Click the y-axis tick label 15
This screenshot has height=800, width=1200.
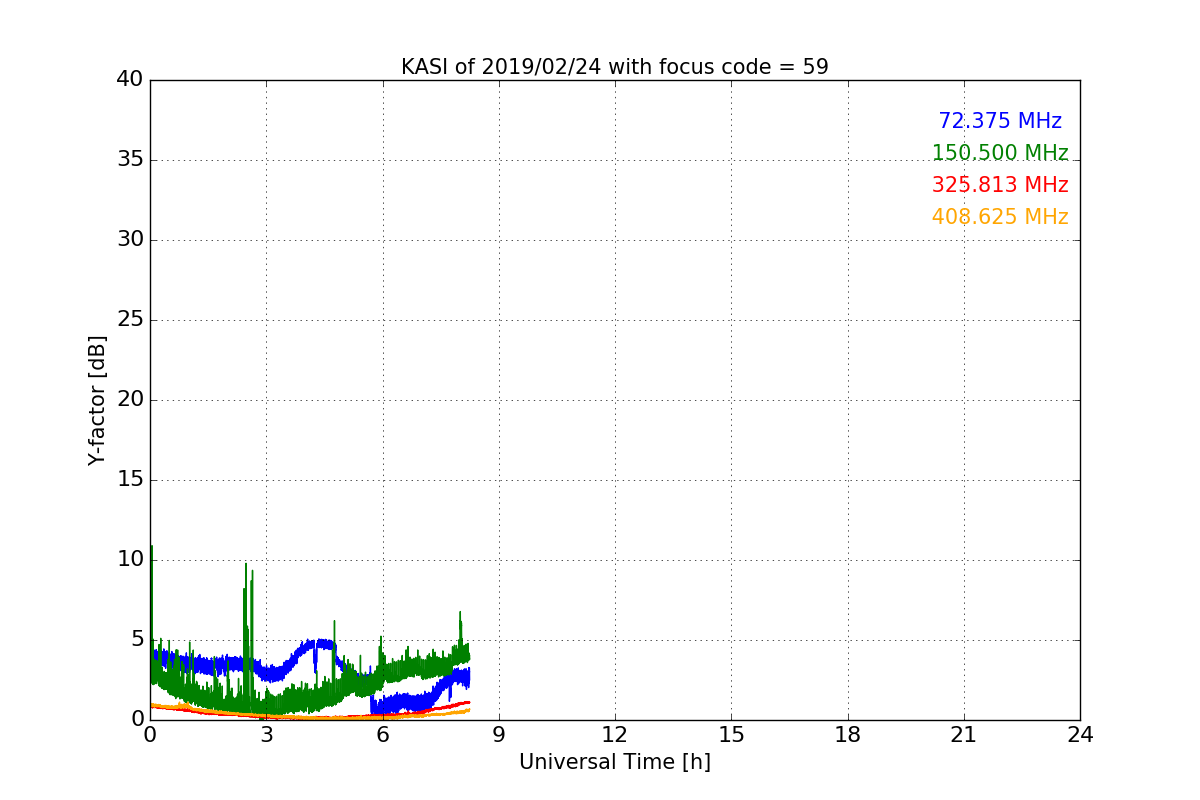(x=130, y=480)
